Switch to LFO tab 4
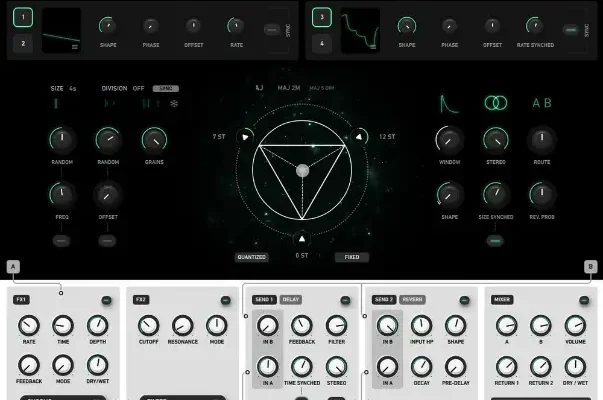This screenshot has width=603, height=400. click(x=321, y=42)
